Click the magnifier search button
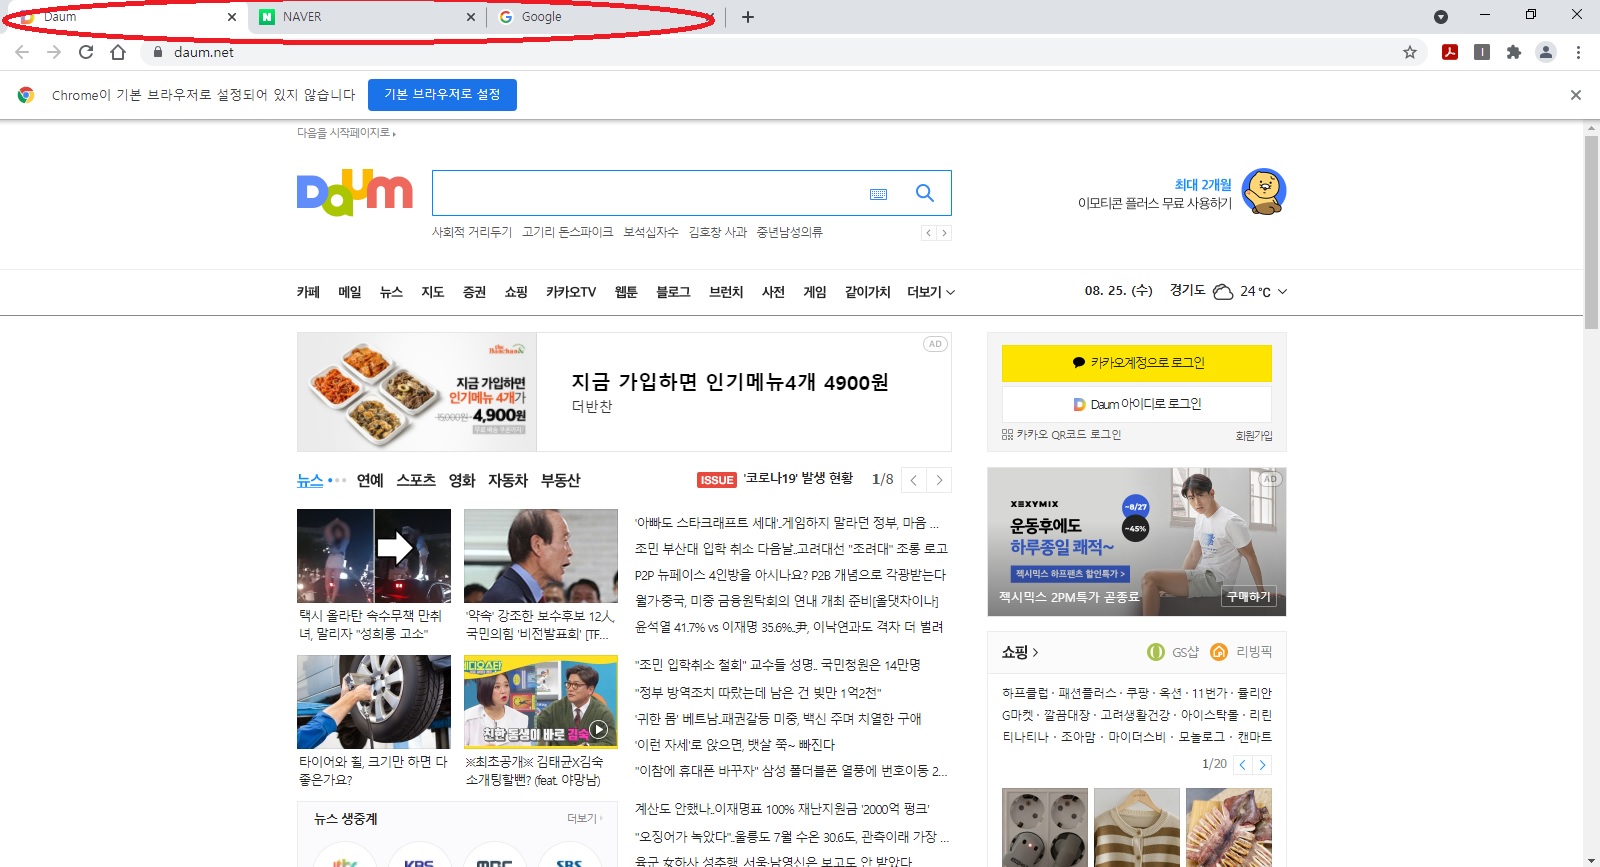 (925, 193)
